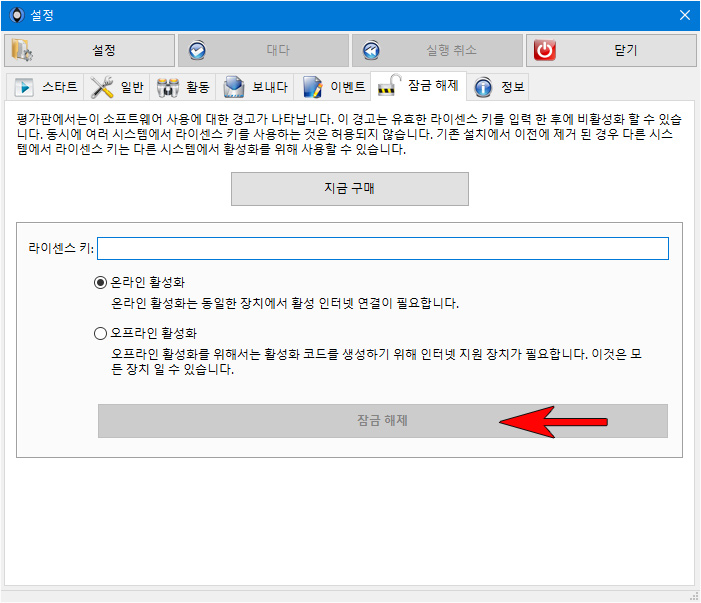Focus the 라이센스 키 input field
The height and width of the screenshot is (603, 701).
point(383,249)
